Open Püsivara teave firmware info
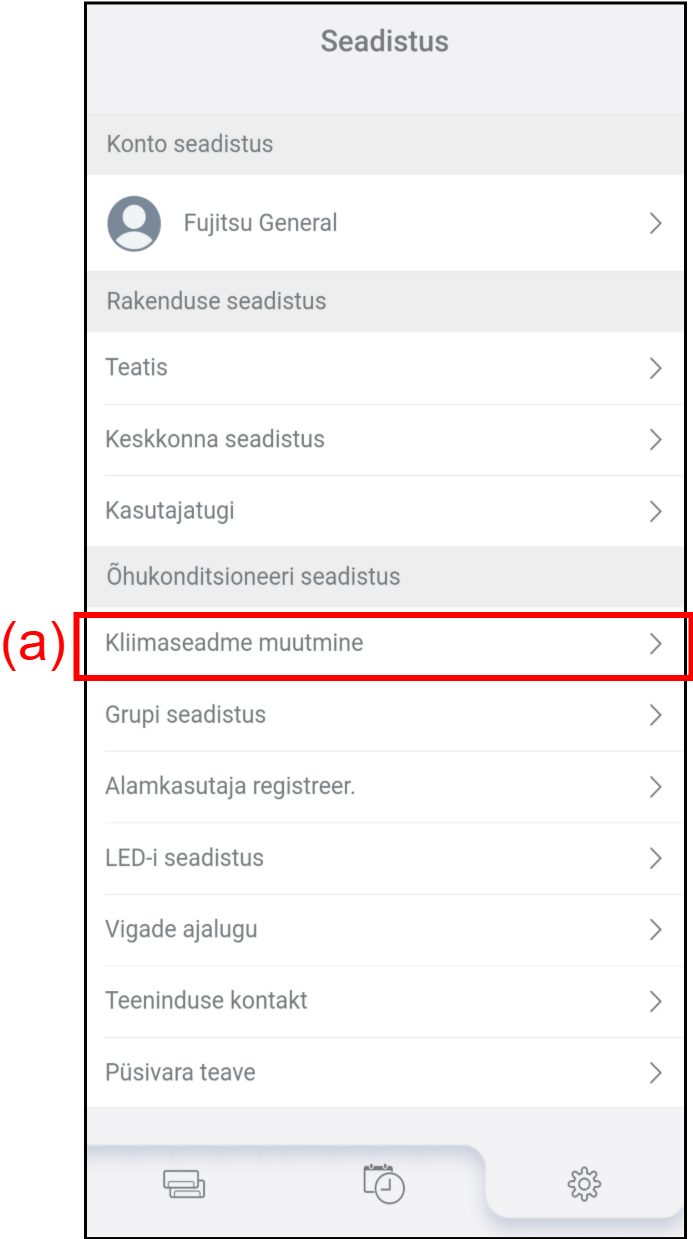 click(180, 1072)
